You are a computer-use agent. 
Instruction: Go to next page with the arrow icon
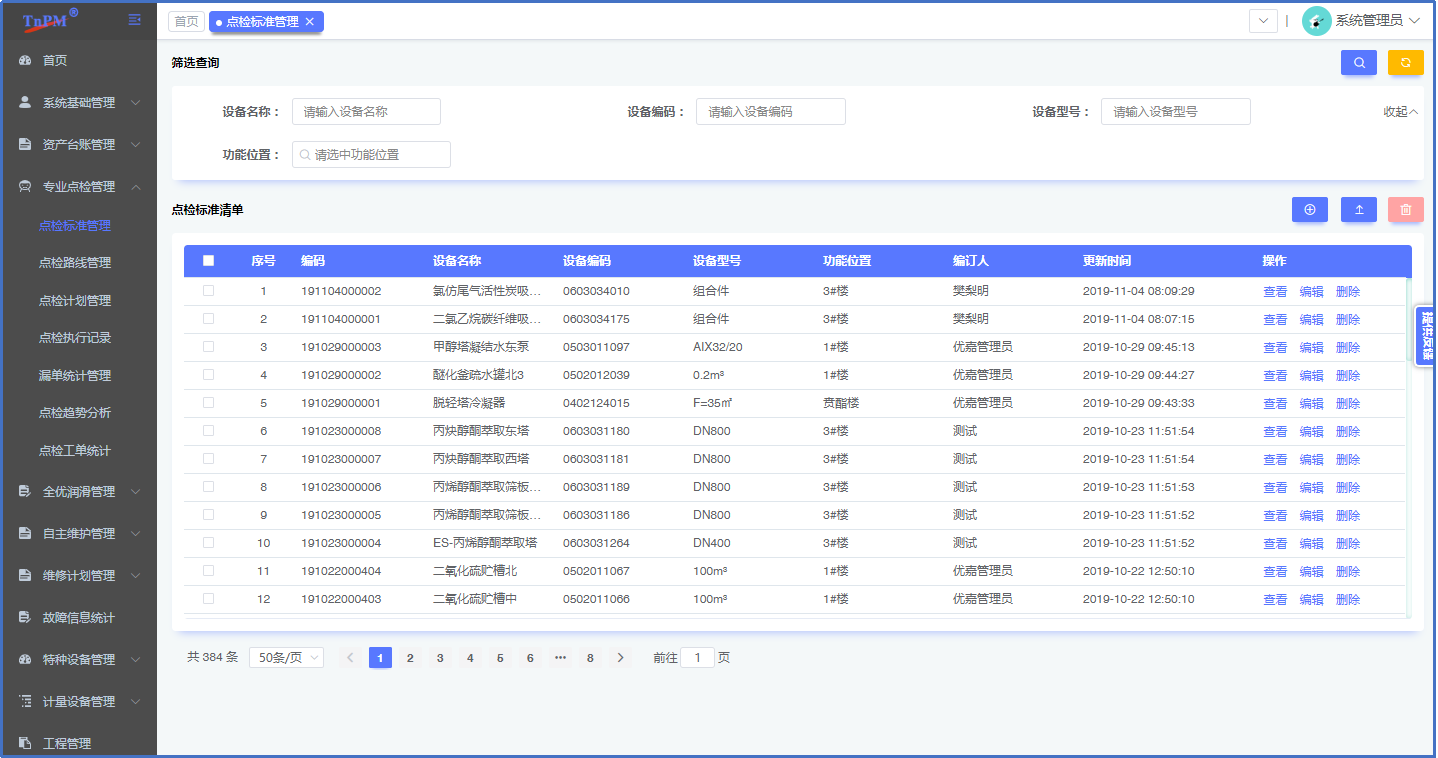coord(621,658)
